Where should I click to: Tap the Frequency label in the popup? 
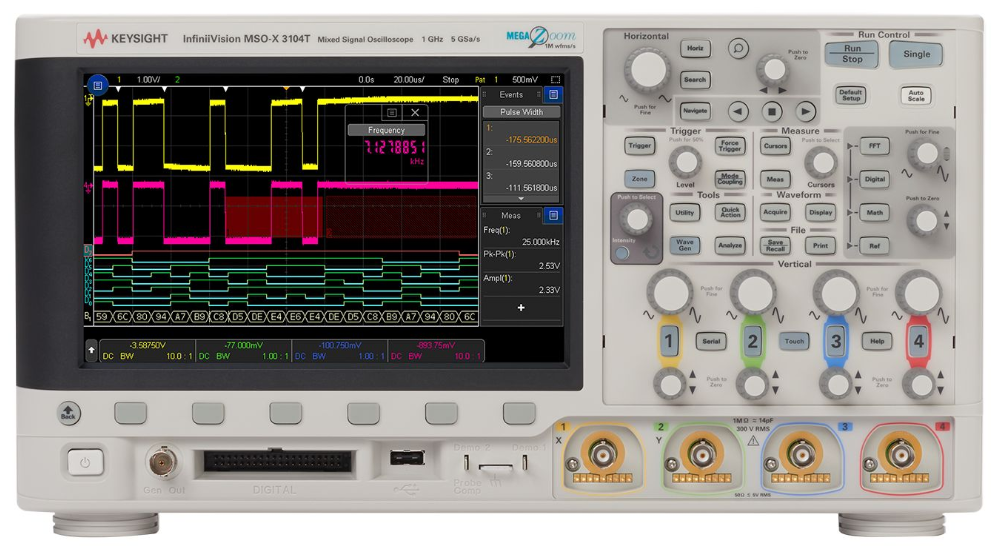point(386,130)
